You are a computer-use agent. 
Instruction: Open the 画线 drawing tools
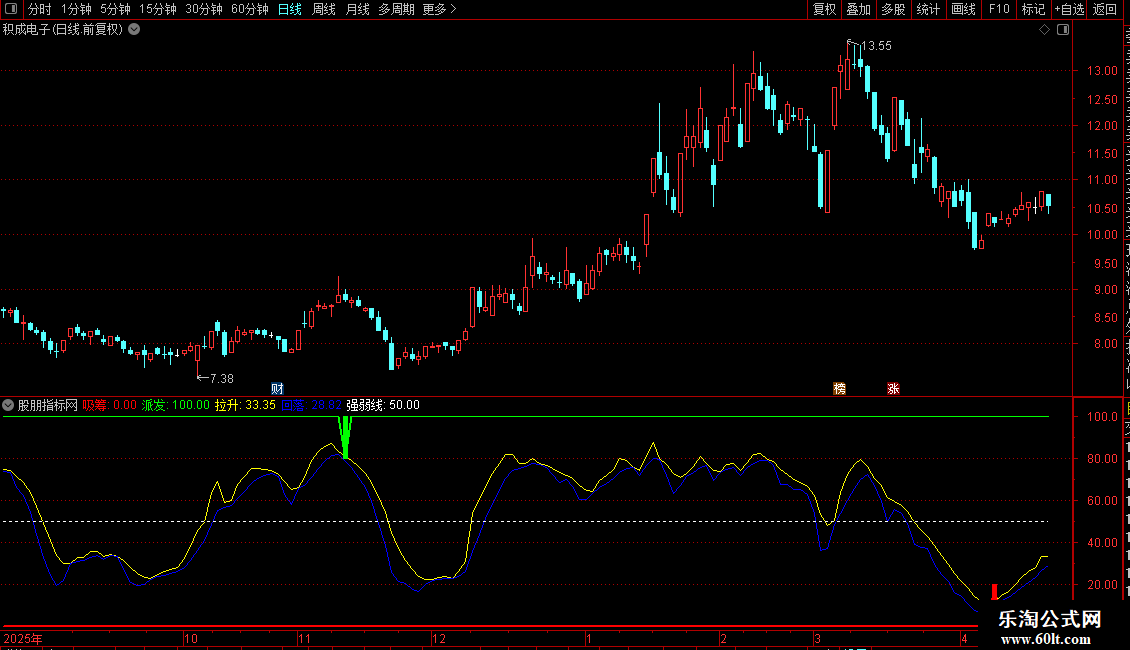click(963, 9)
